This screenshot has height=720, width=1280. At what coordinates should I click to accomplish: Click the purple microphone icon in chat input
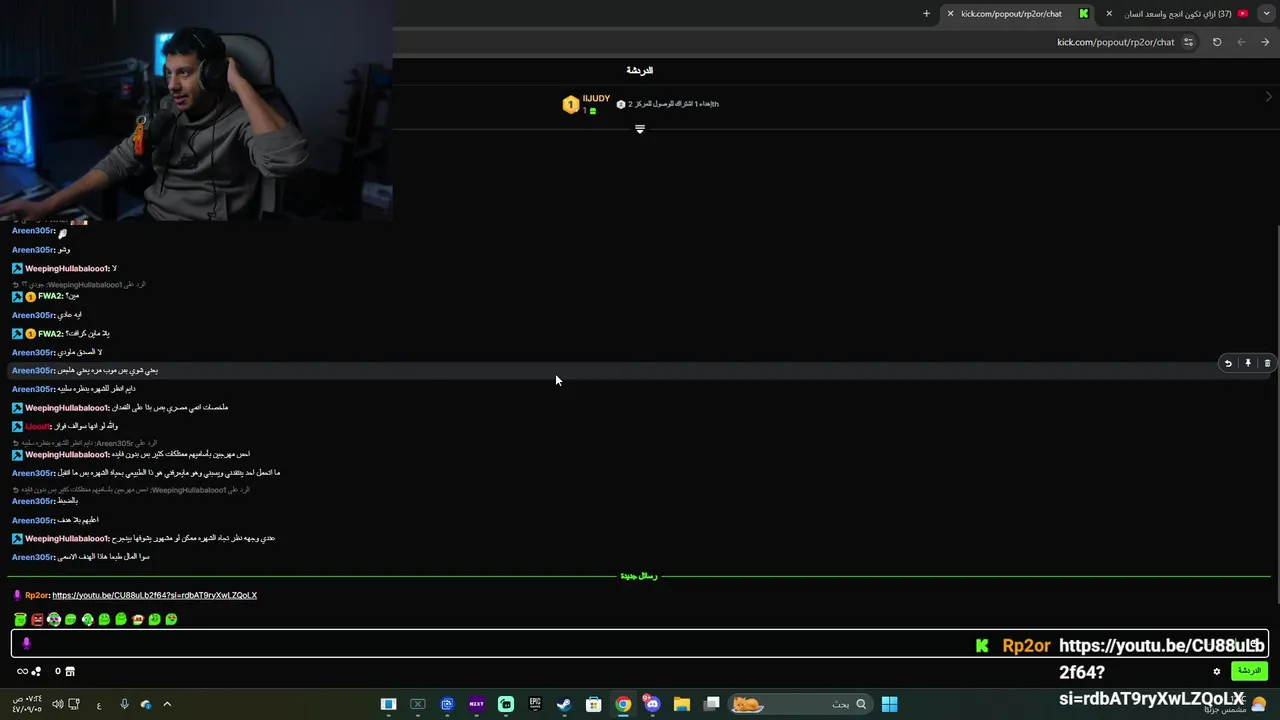pos(27,644)
